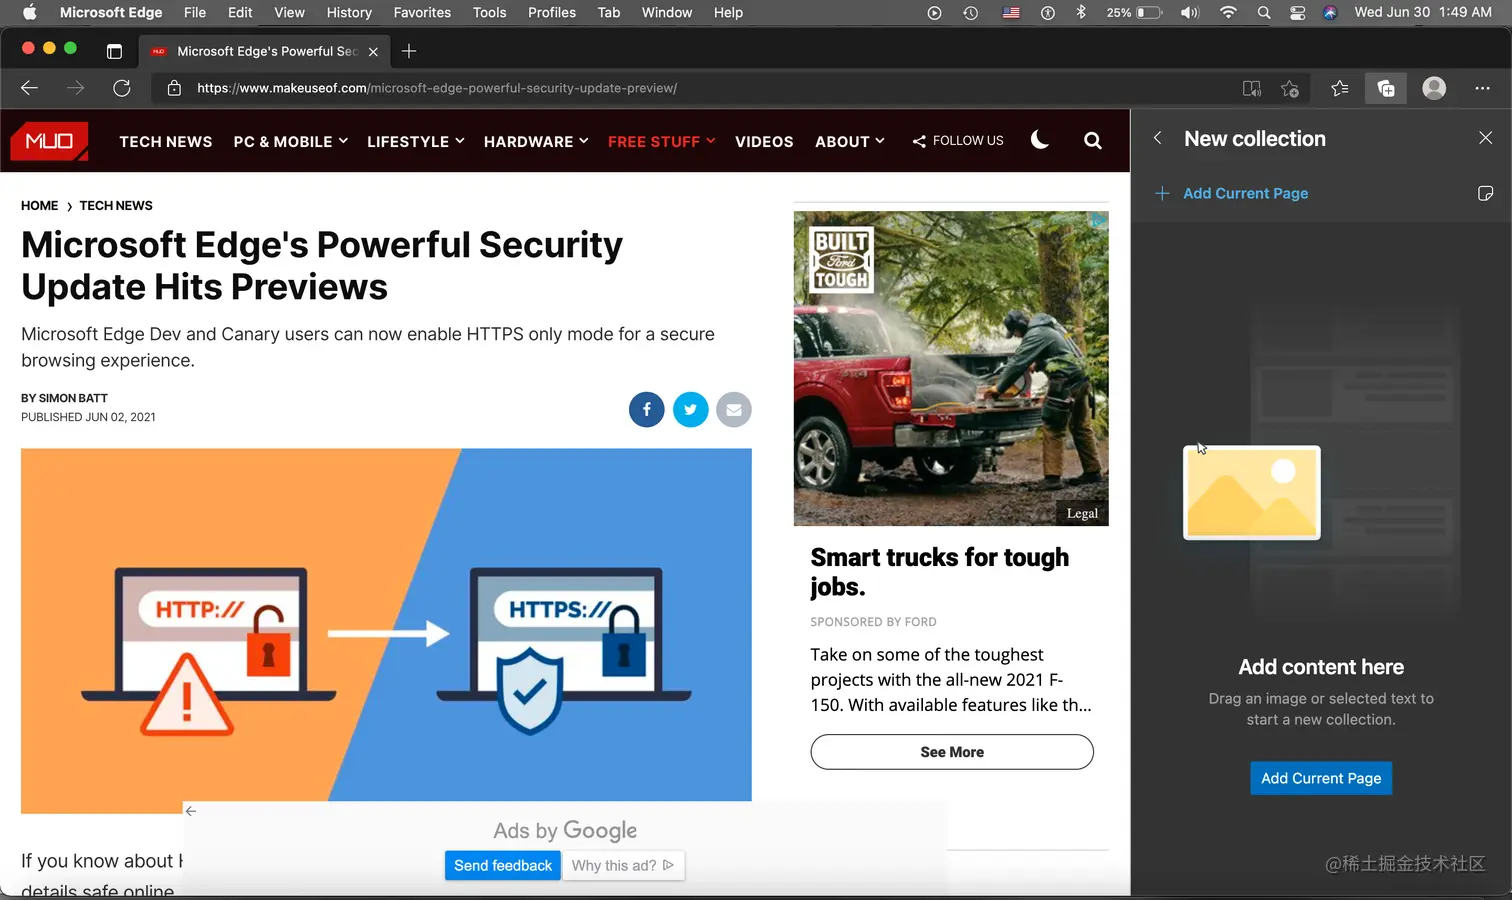Click See More on Ford ad

tap(952, 752)
